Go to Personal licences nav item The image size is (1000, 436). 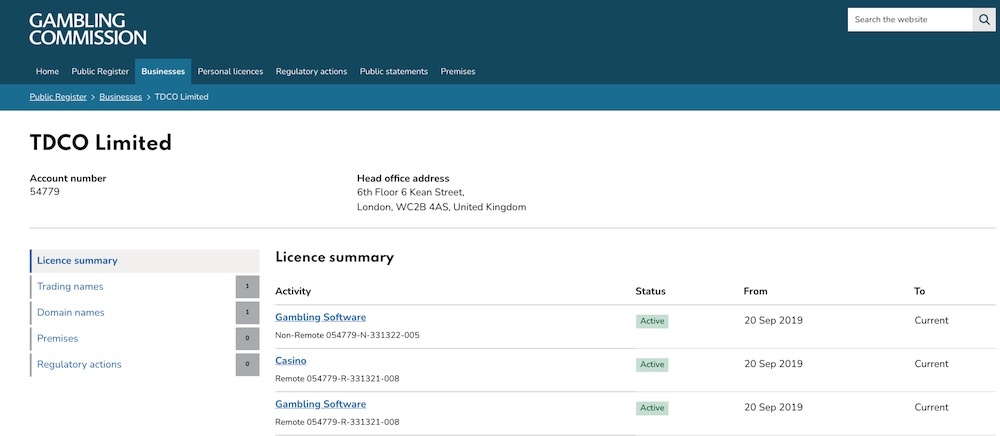[x=230, y=71]
